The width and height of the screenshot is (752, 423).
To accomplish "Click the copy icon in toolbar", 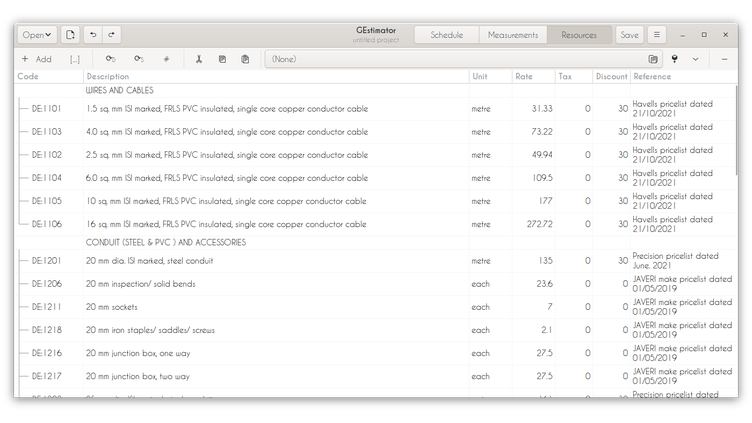I will (x=222, y=59).
